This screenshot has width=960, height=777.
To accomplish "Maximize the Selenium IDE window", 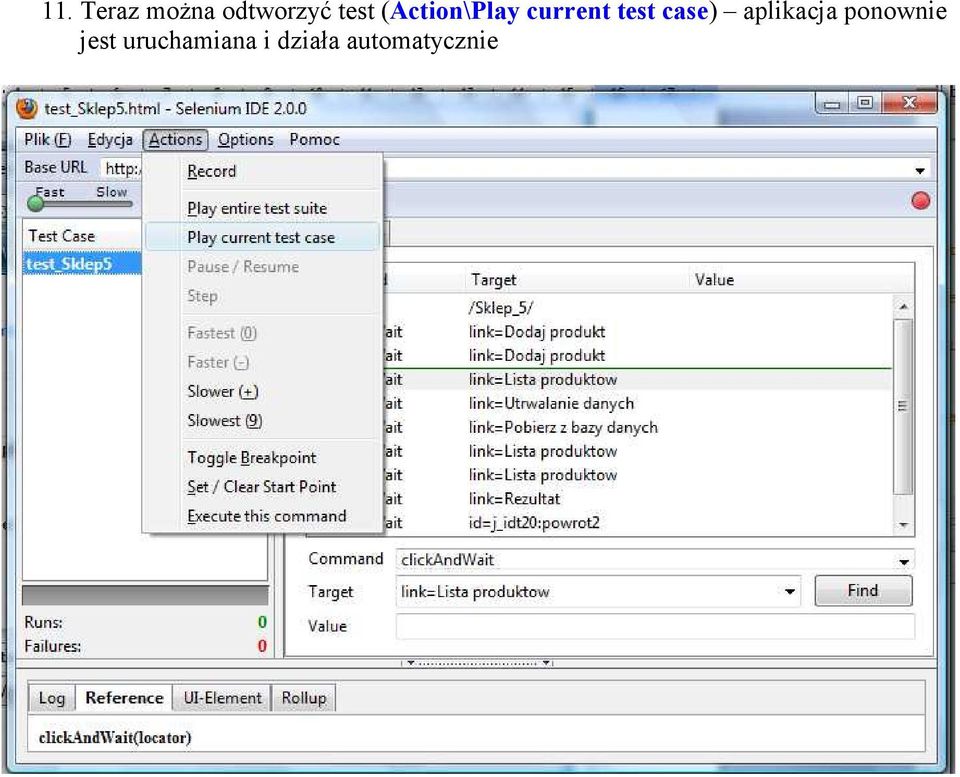I will [x=864, y=103].
